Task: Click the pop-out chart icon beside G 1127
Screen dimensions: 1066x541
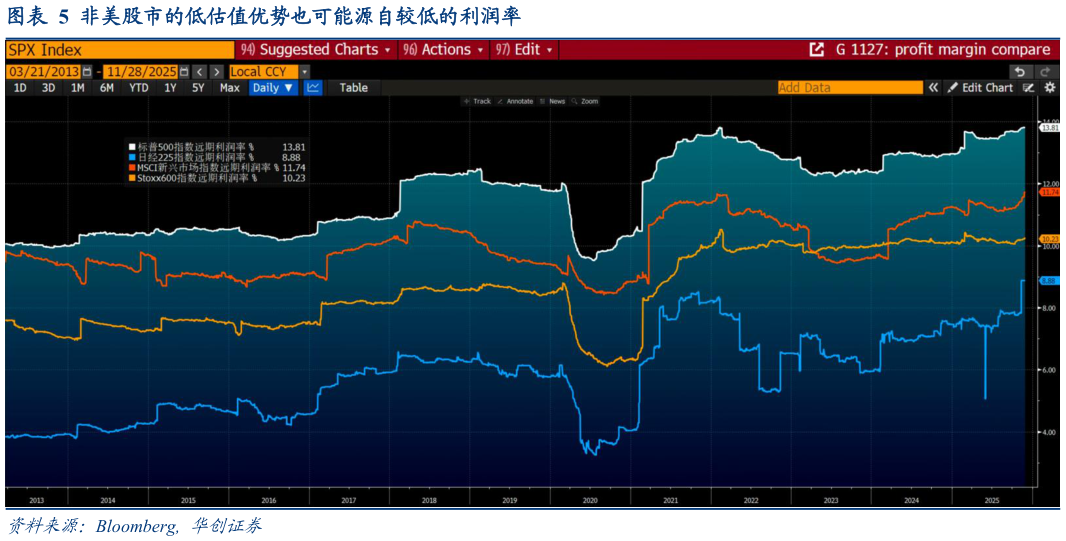Action: pyautogui.click(x=816, y=49)
